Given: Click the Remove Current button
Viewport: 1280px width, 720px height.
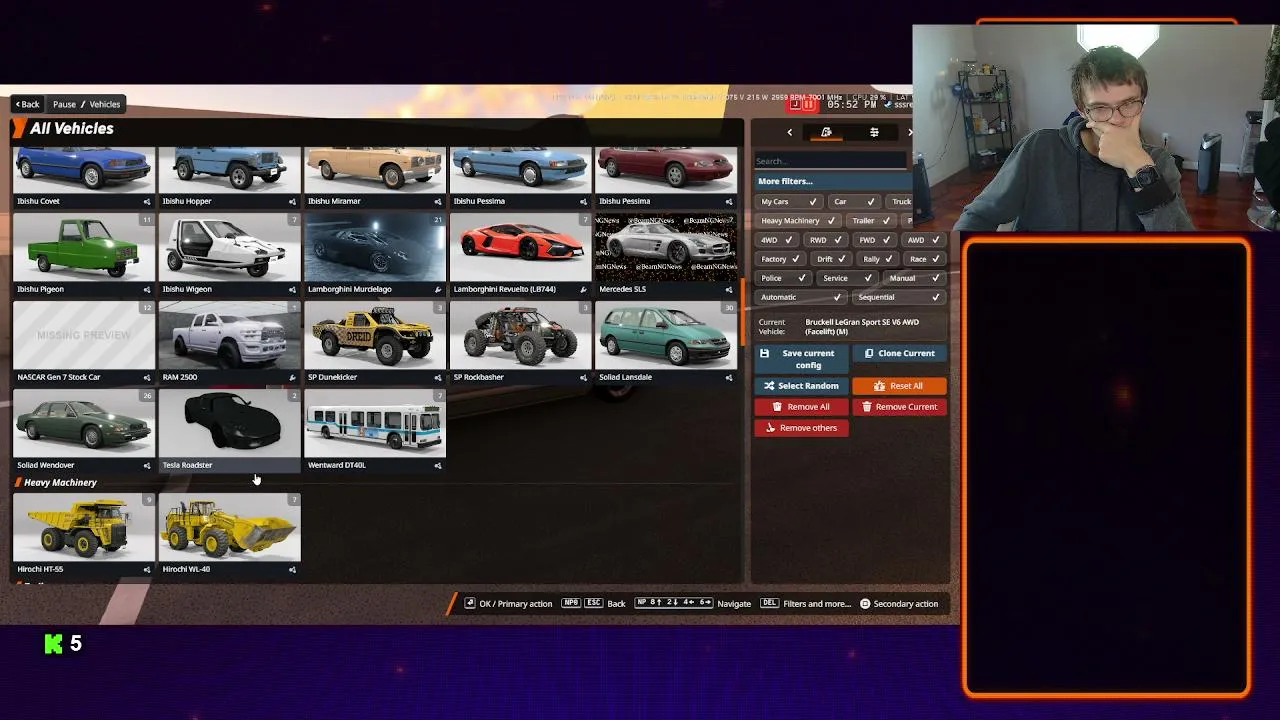Looking at the screenshot, I should 899,407.
